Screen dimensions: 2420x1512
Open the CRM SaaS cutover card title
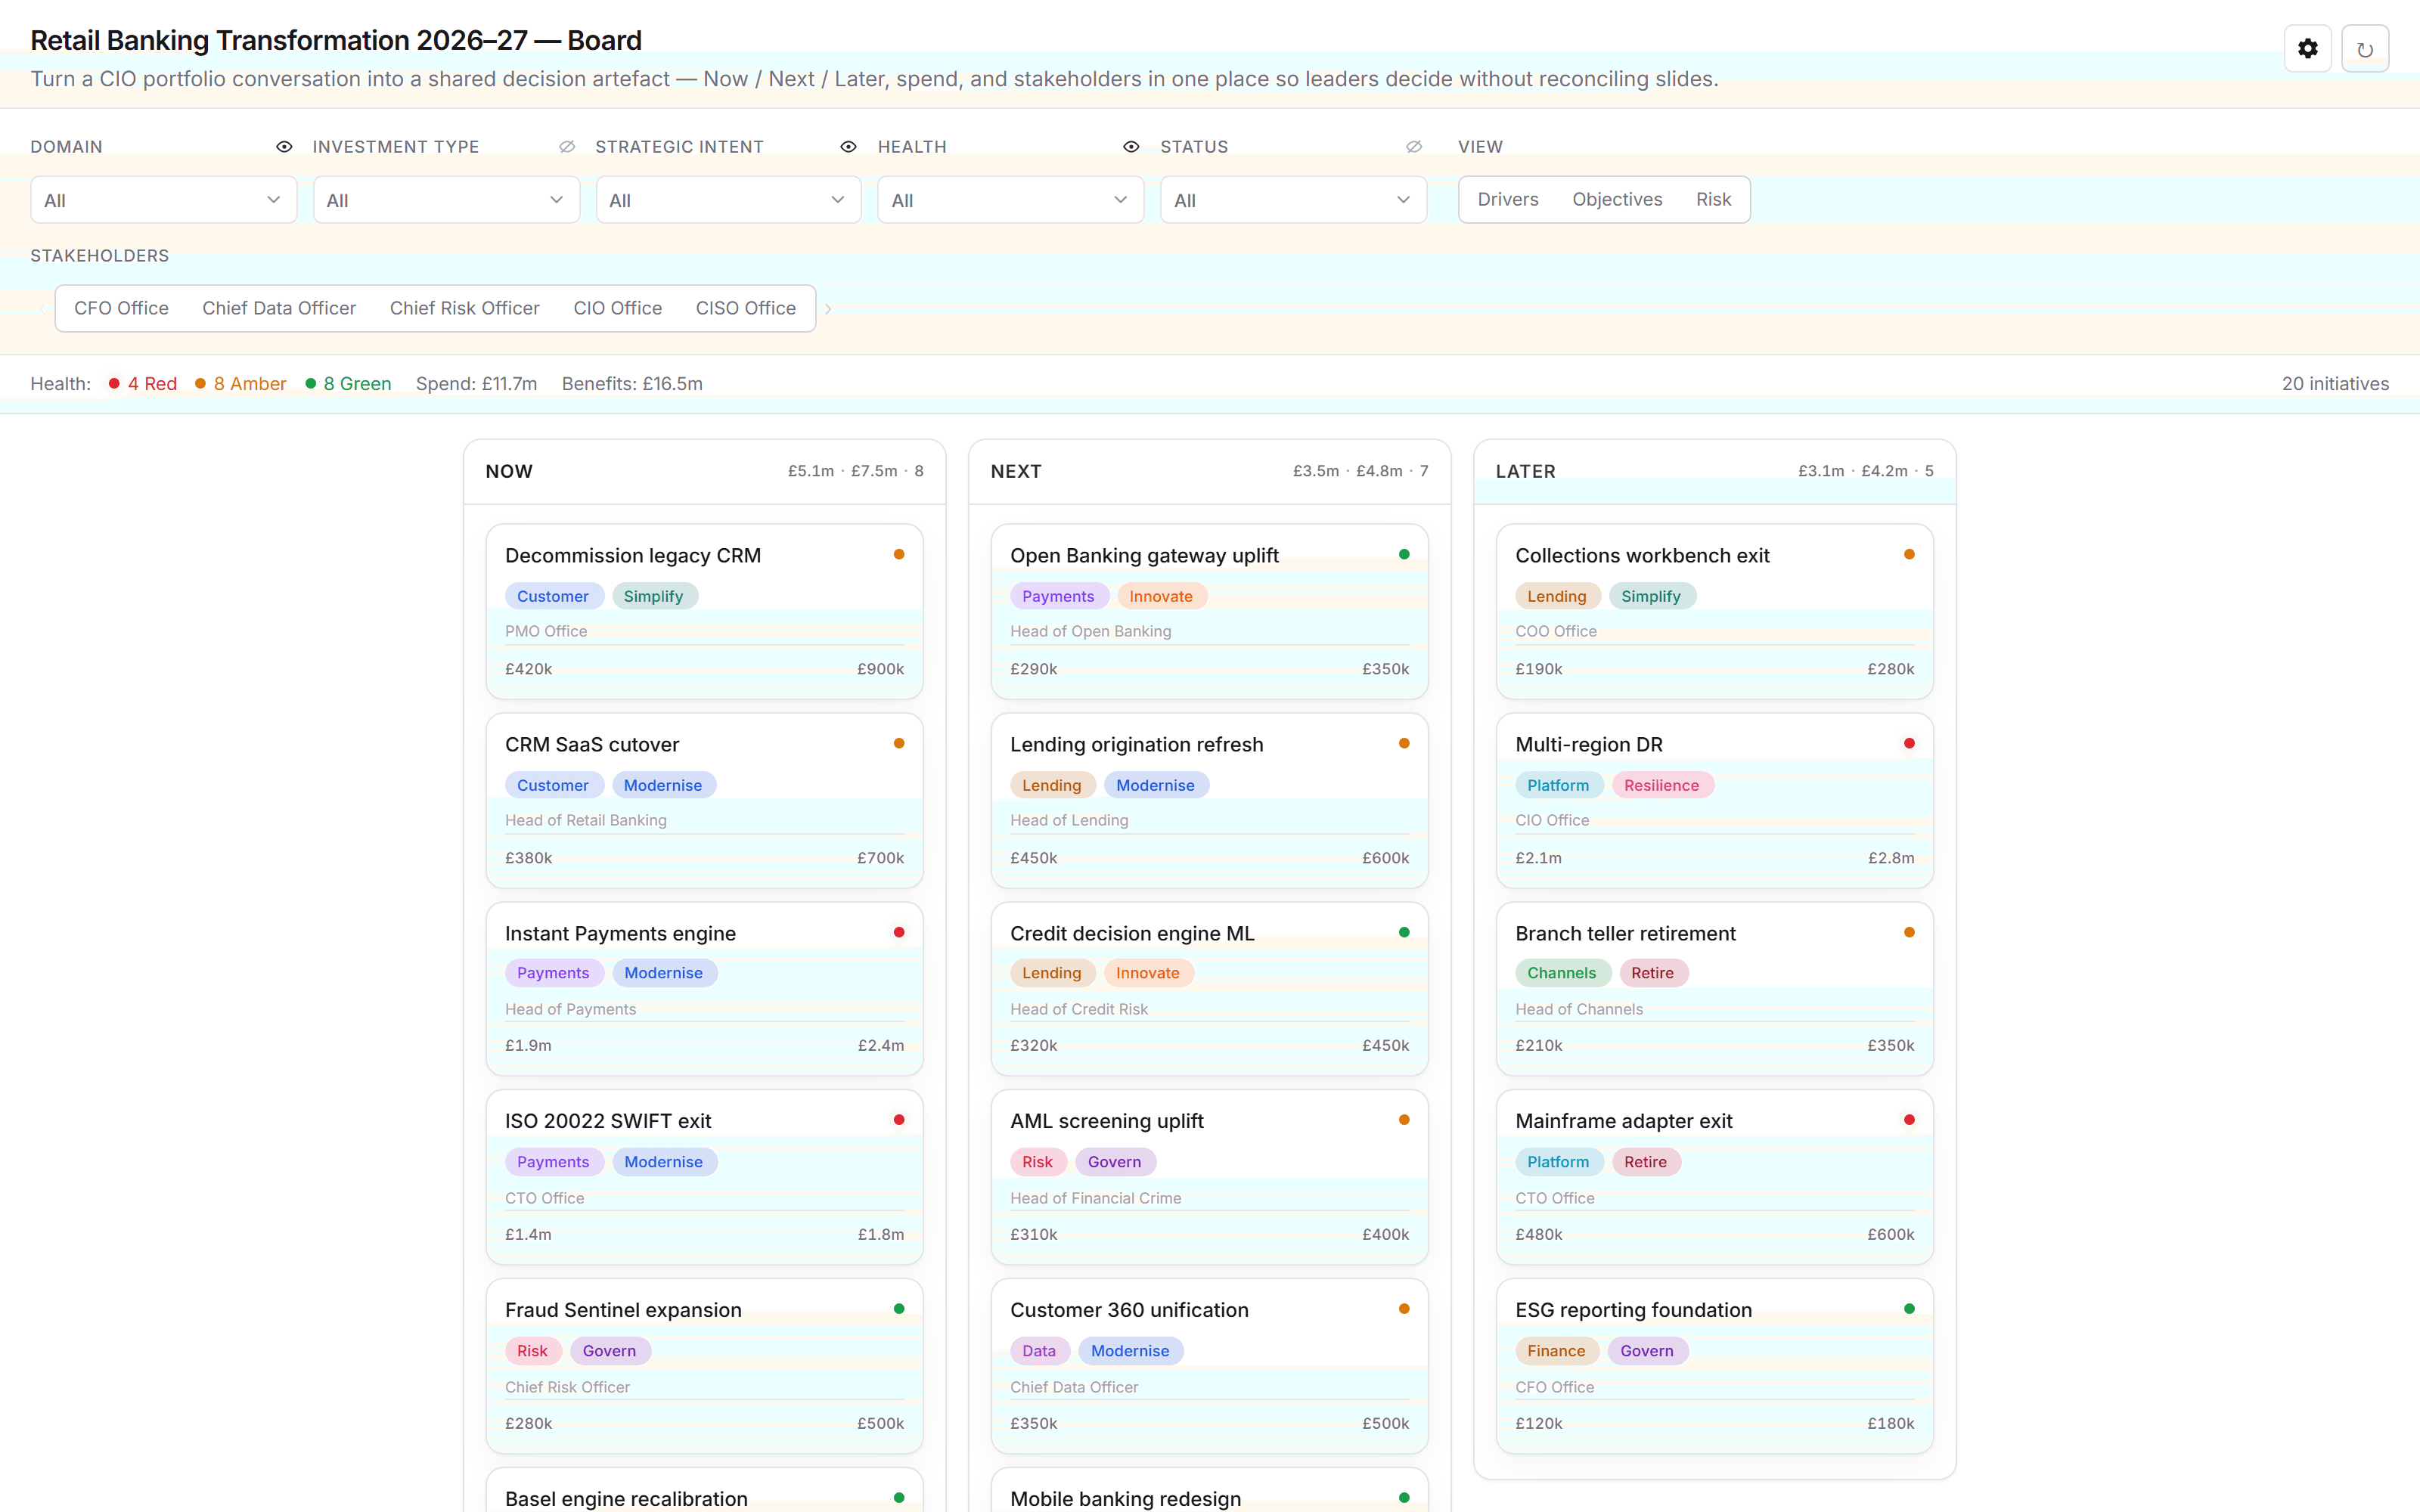(592, 745)
